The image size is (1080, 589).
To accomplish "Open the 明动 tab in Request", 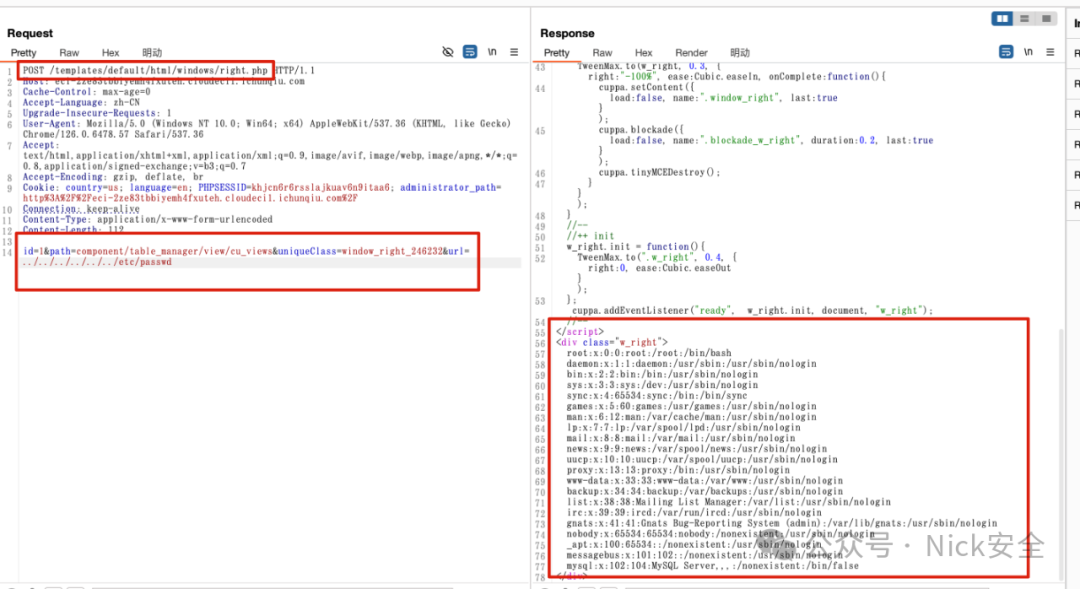I will click(152, 52).
